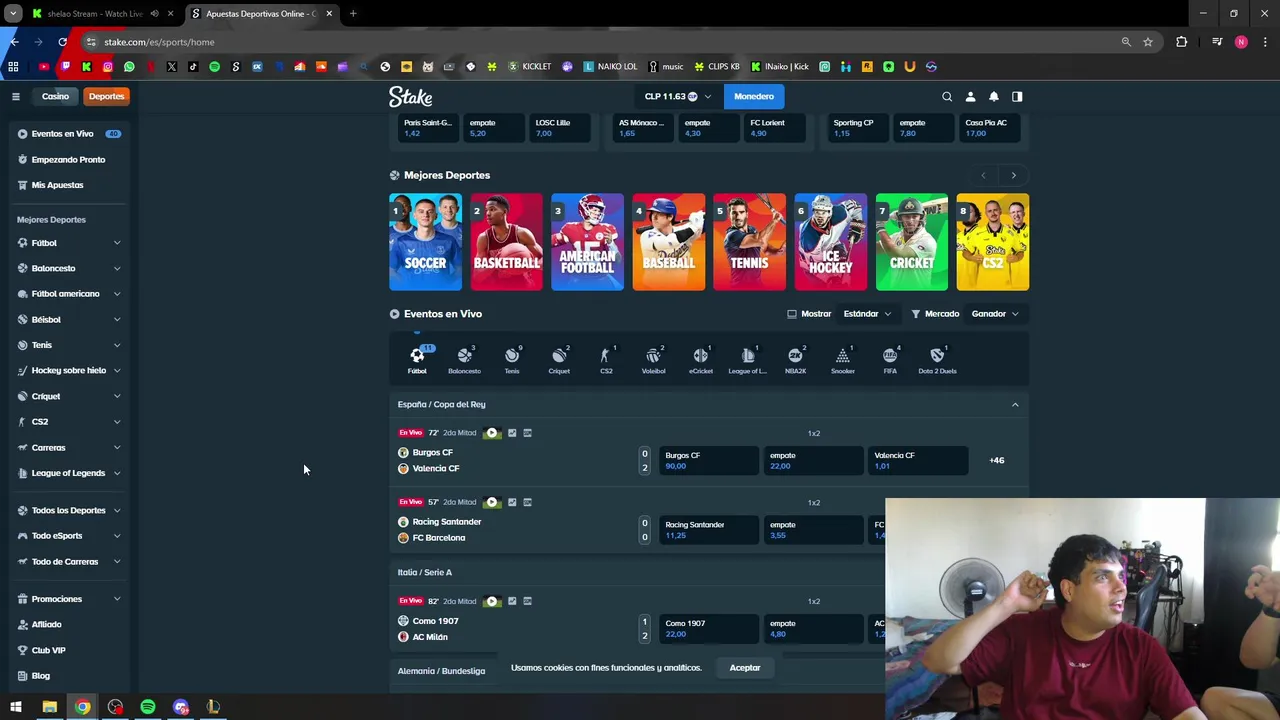Collapse the España / Copa del Rey section
The width and height of the screenshot is (1280, 720).
[1015, 405]
